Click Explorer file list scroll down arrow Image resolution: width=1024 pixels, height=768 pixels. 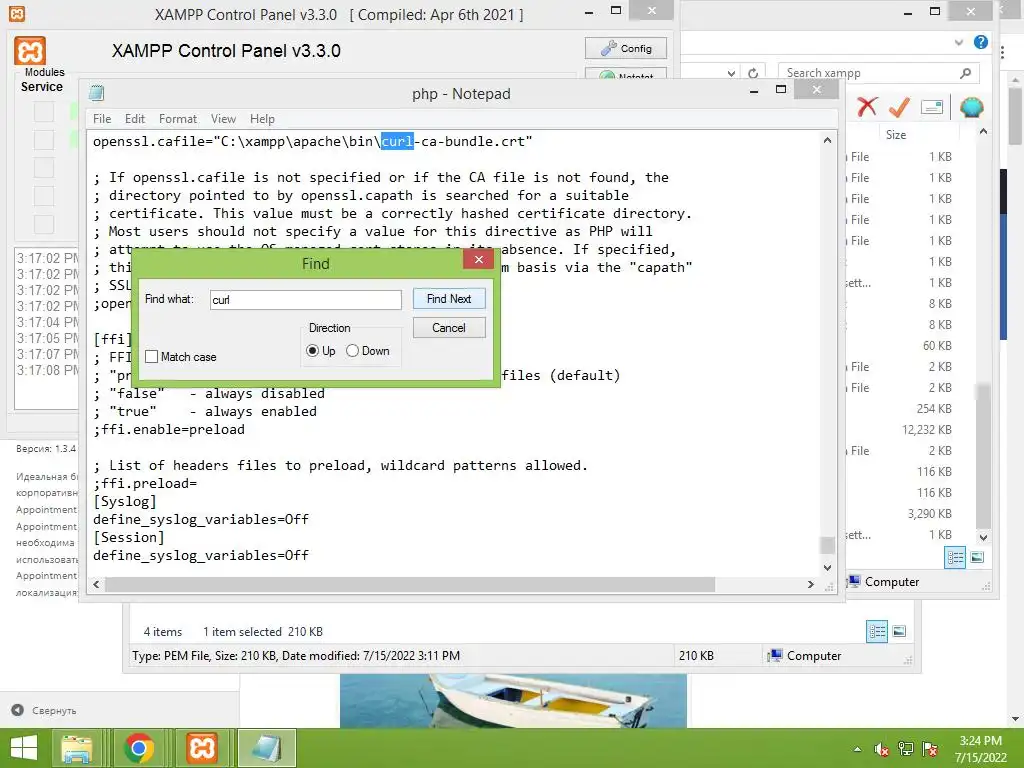tap(984, 537)
